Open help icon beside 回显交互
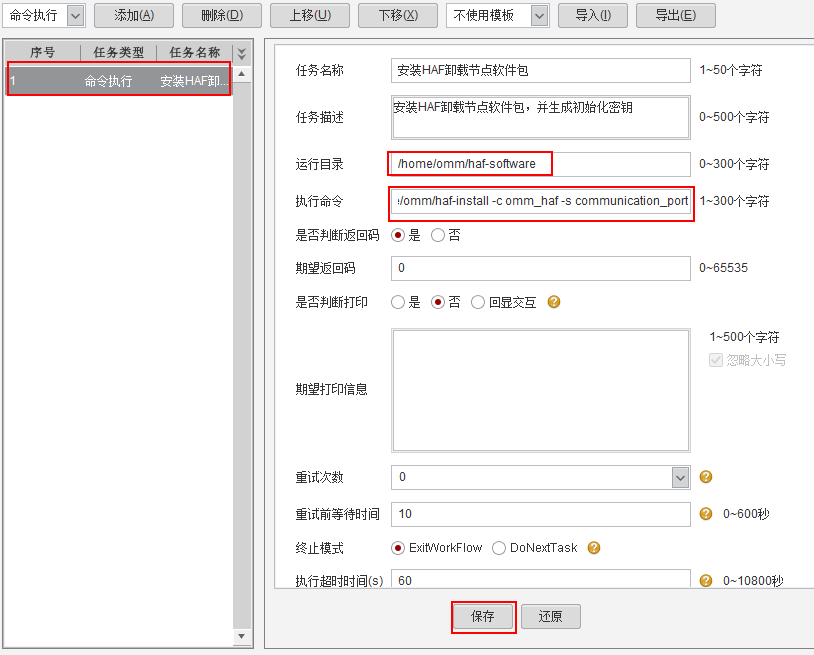The width and height of the screenshot is (814, 655). click(554, 302)
